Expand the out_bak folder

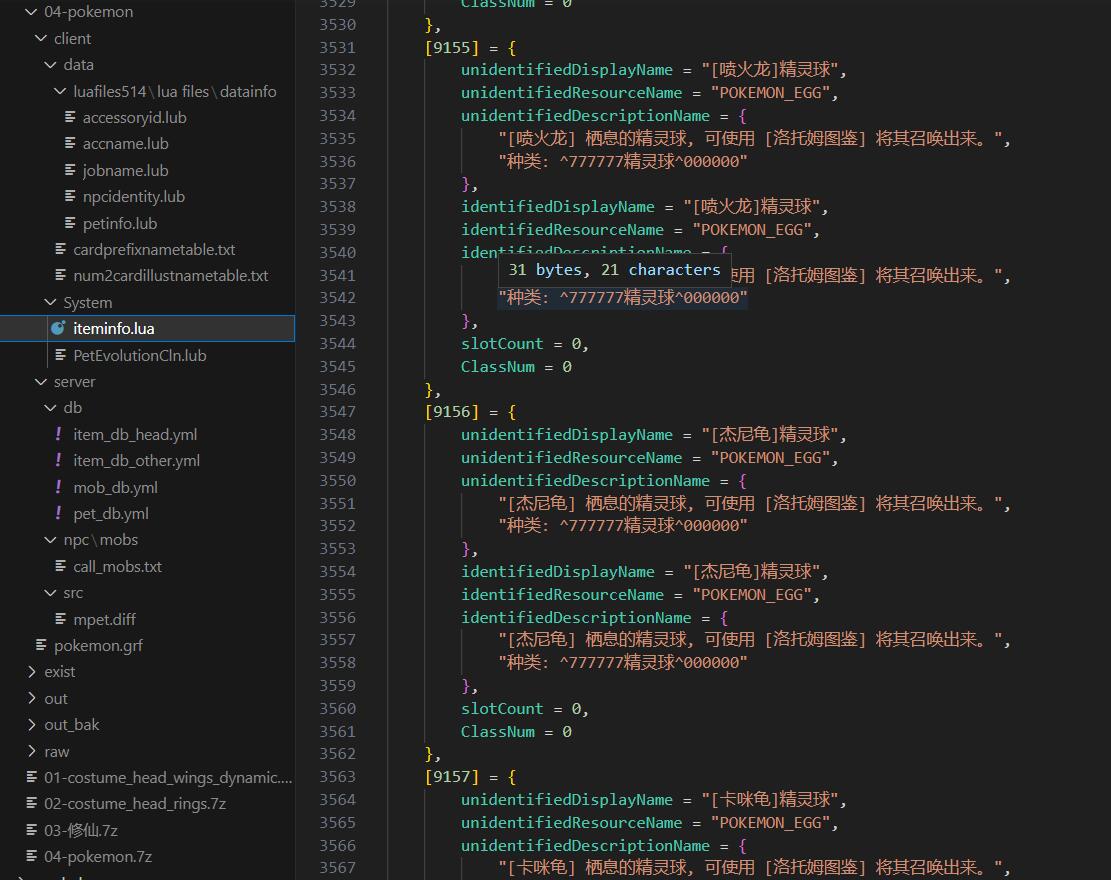click(x=32, y=724)
